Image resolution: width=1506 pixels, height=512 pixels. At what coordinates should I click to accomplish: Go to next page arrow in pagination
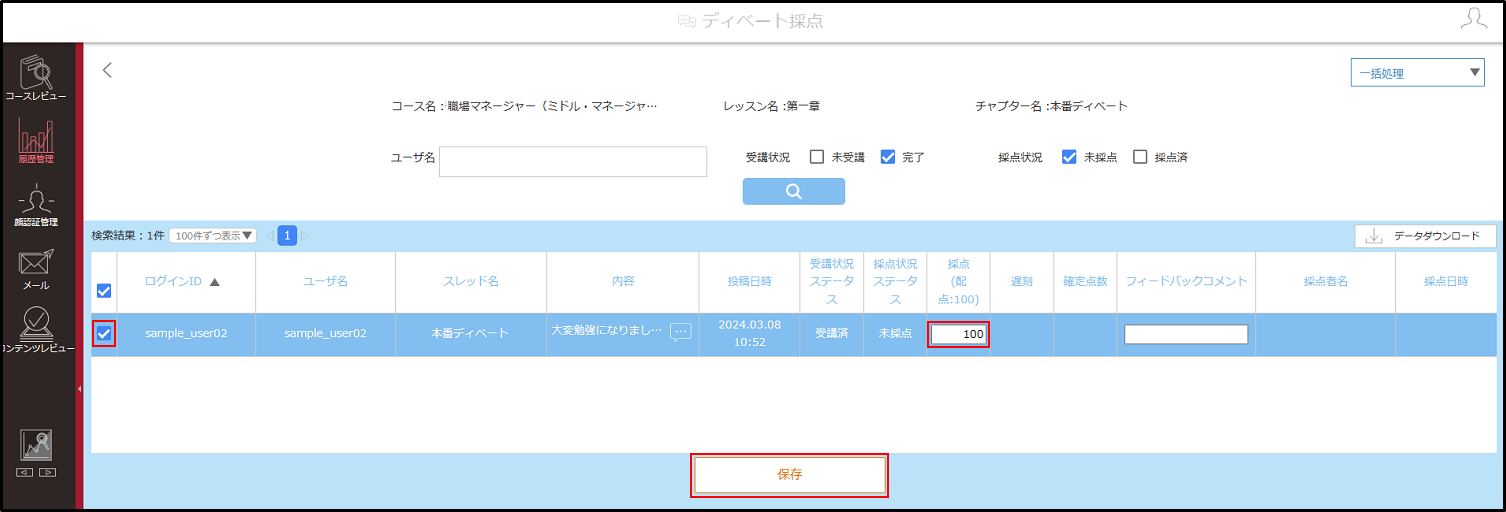tap(305, 236)
